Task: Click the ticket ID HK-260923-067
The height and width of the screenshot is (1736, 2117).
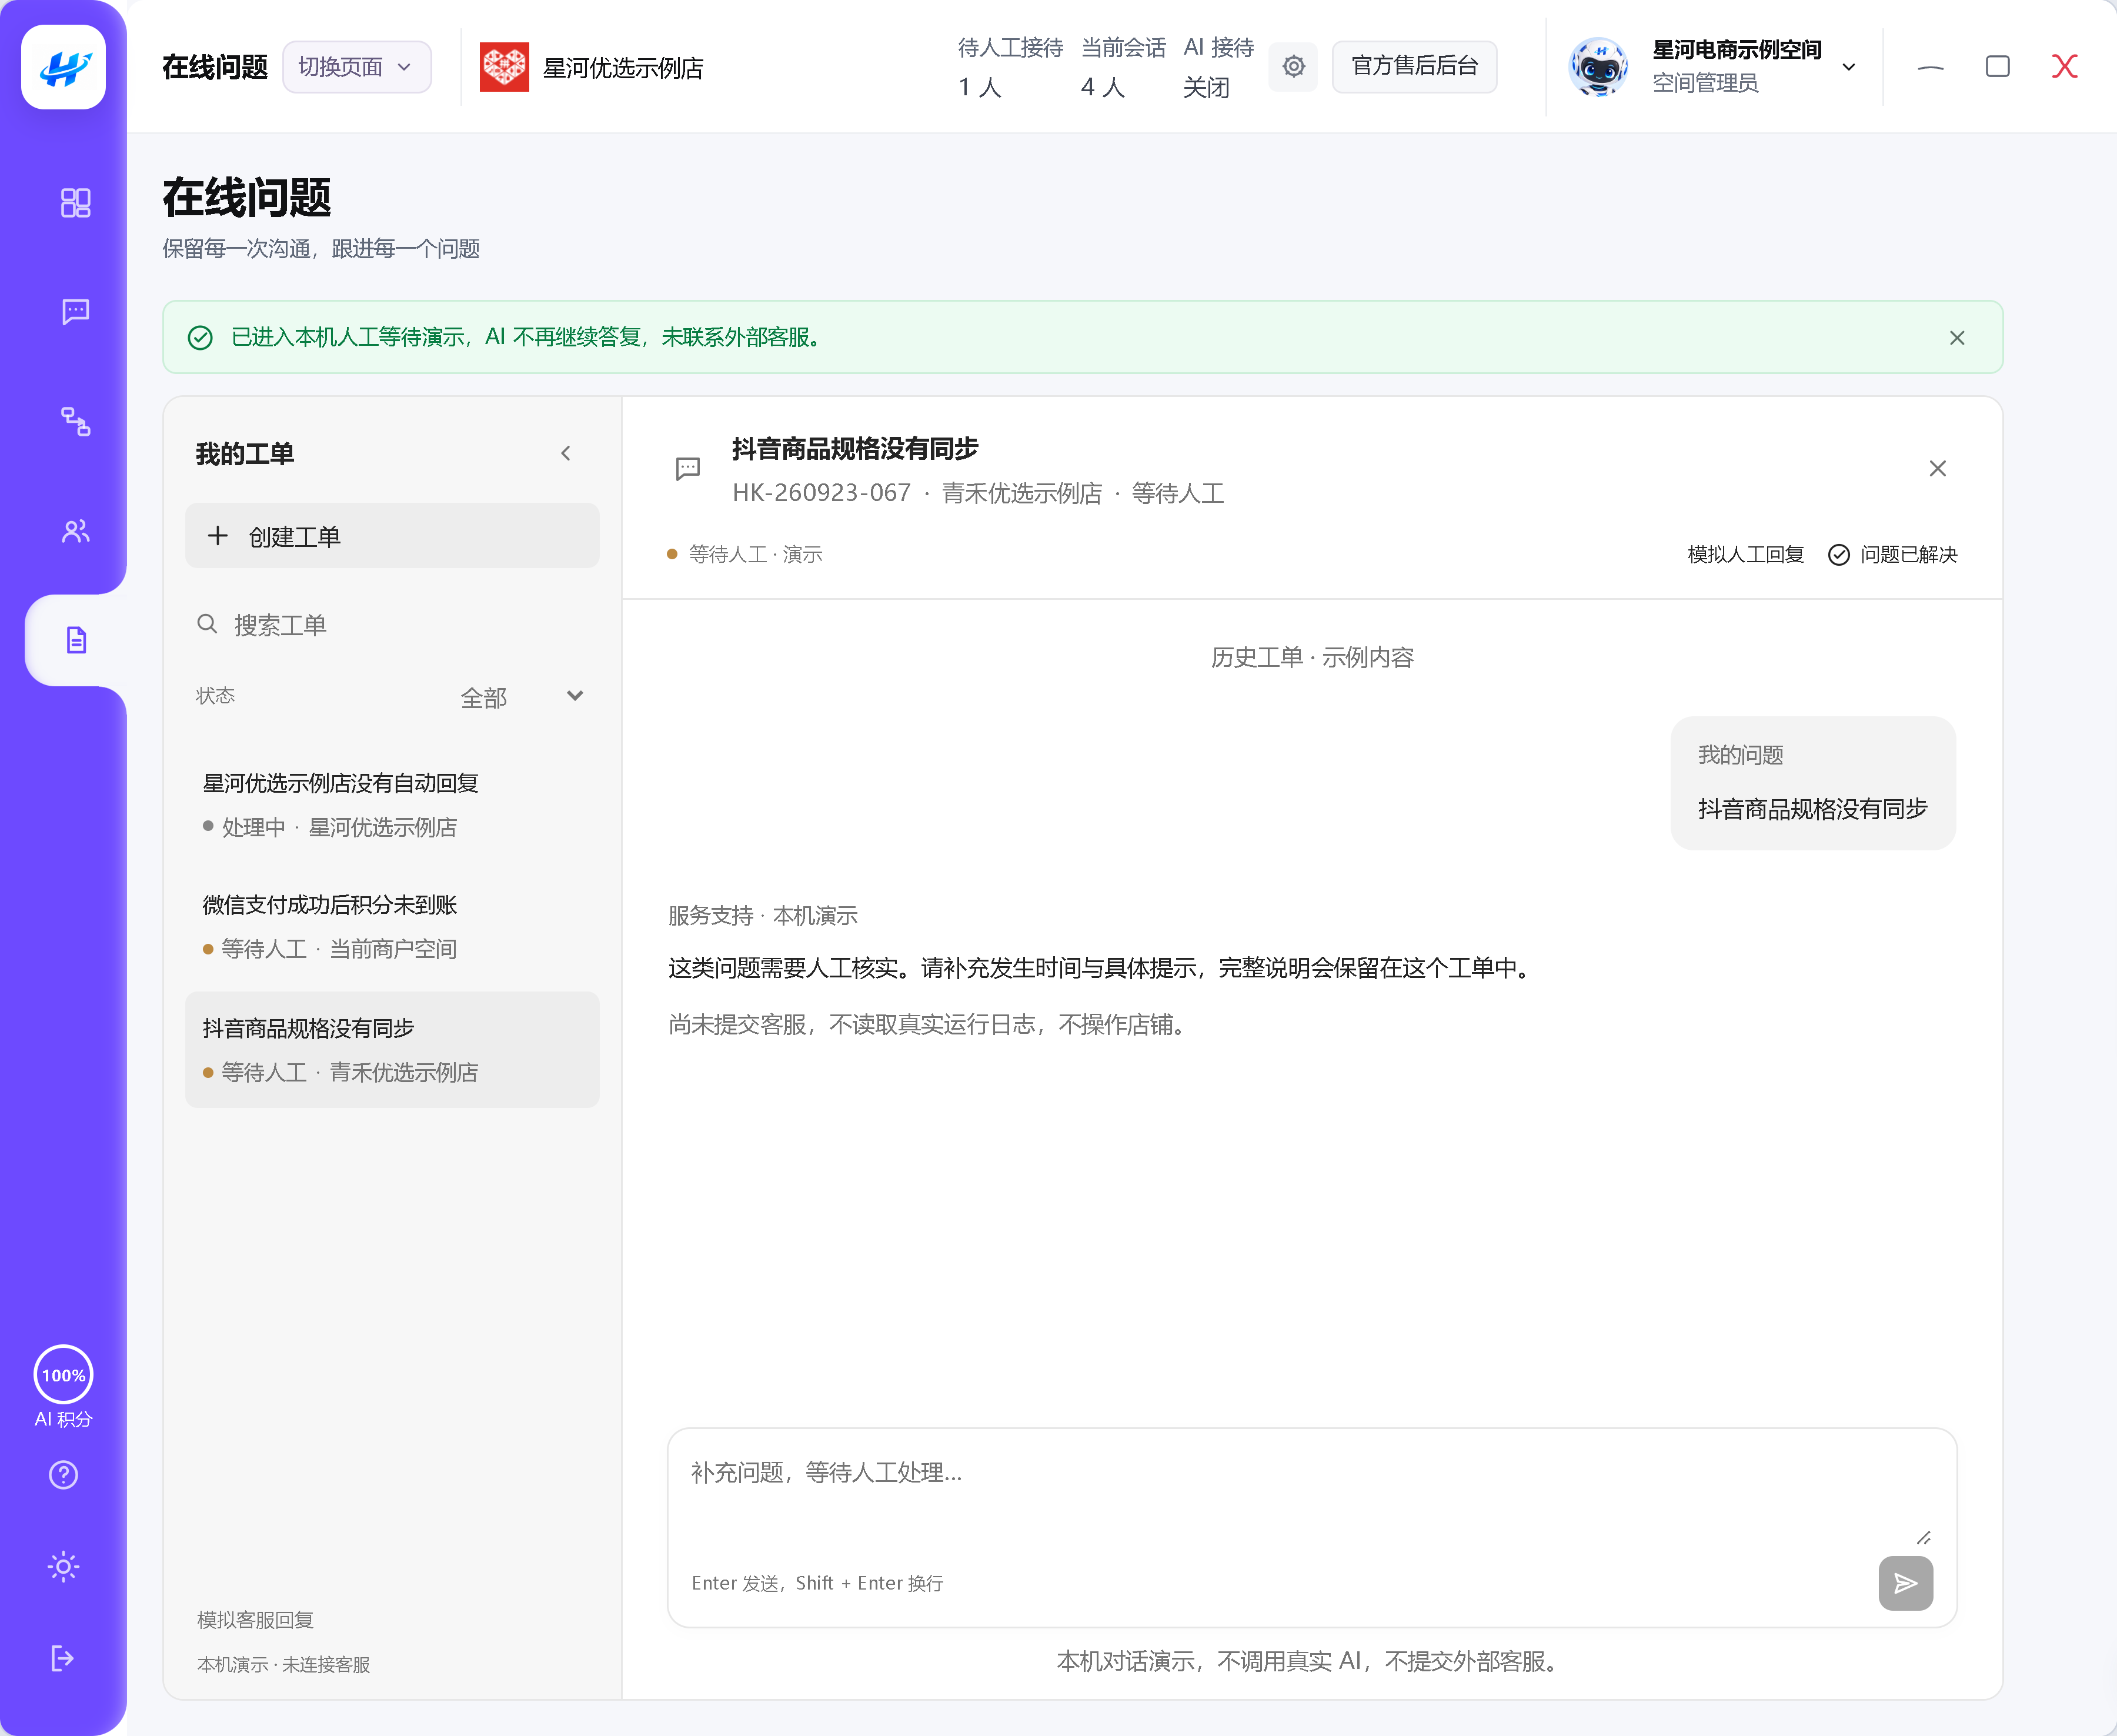Action: point(821,493)
